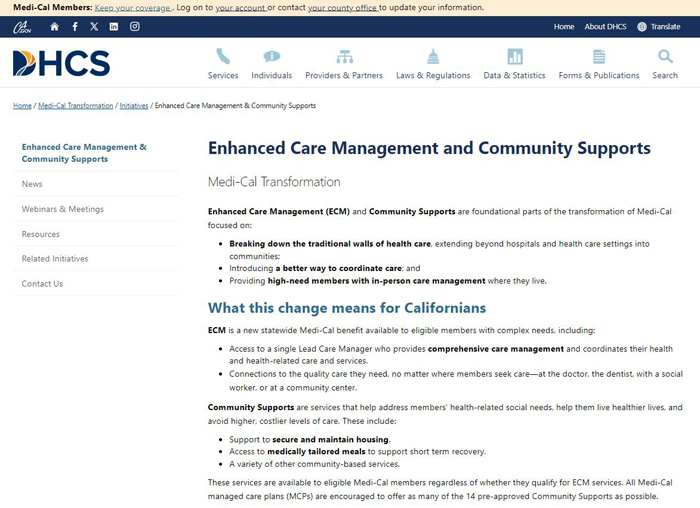Open the Instagram icon

pos(135,27)
